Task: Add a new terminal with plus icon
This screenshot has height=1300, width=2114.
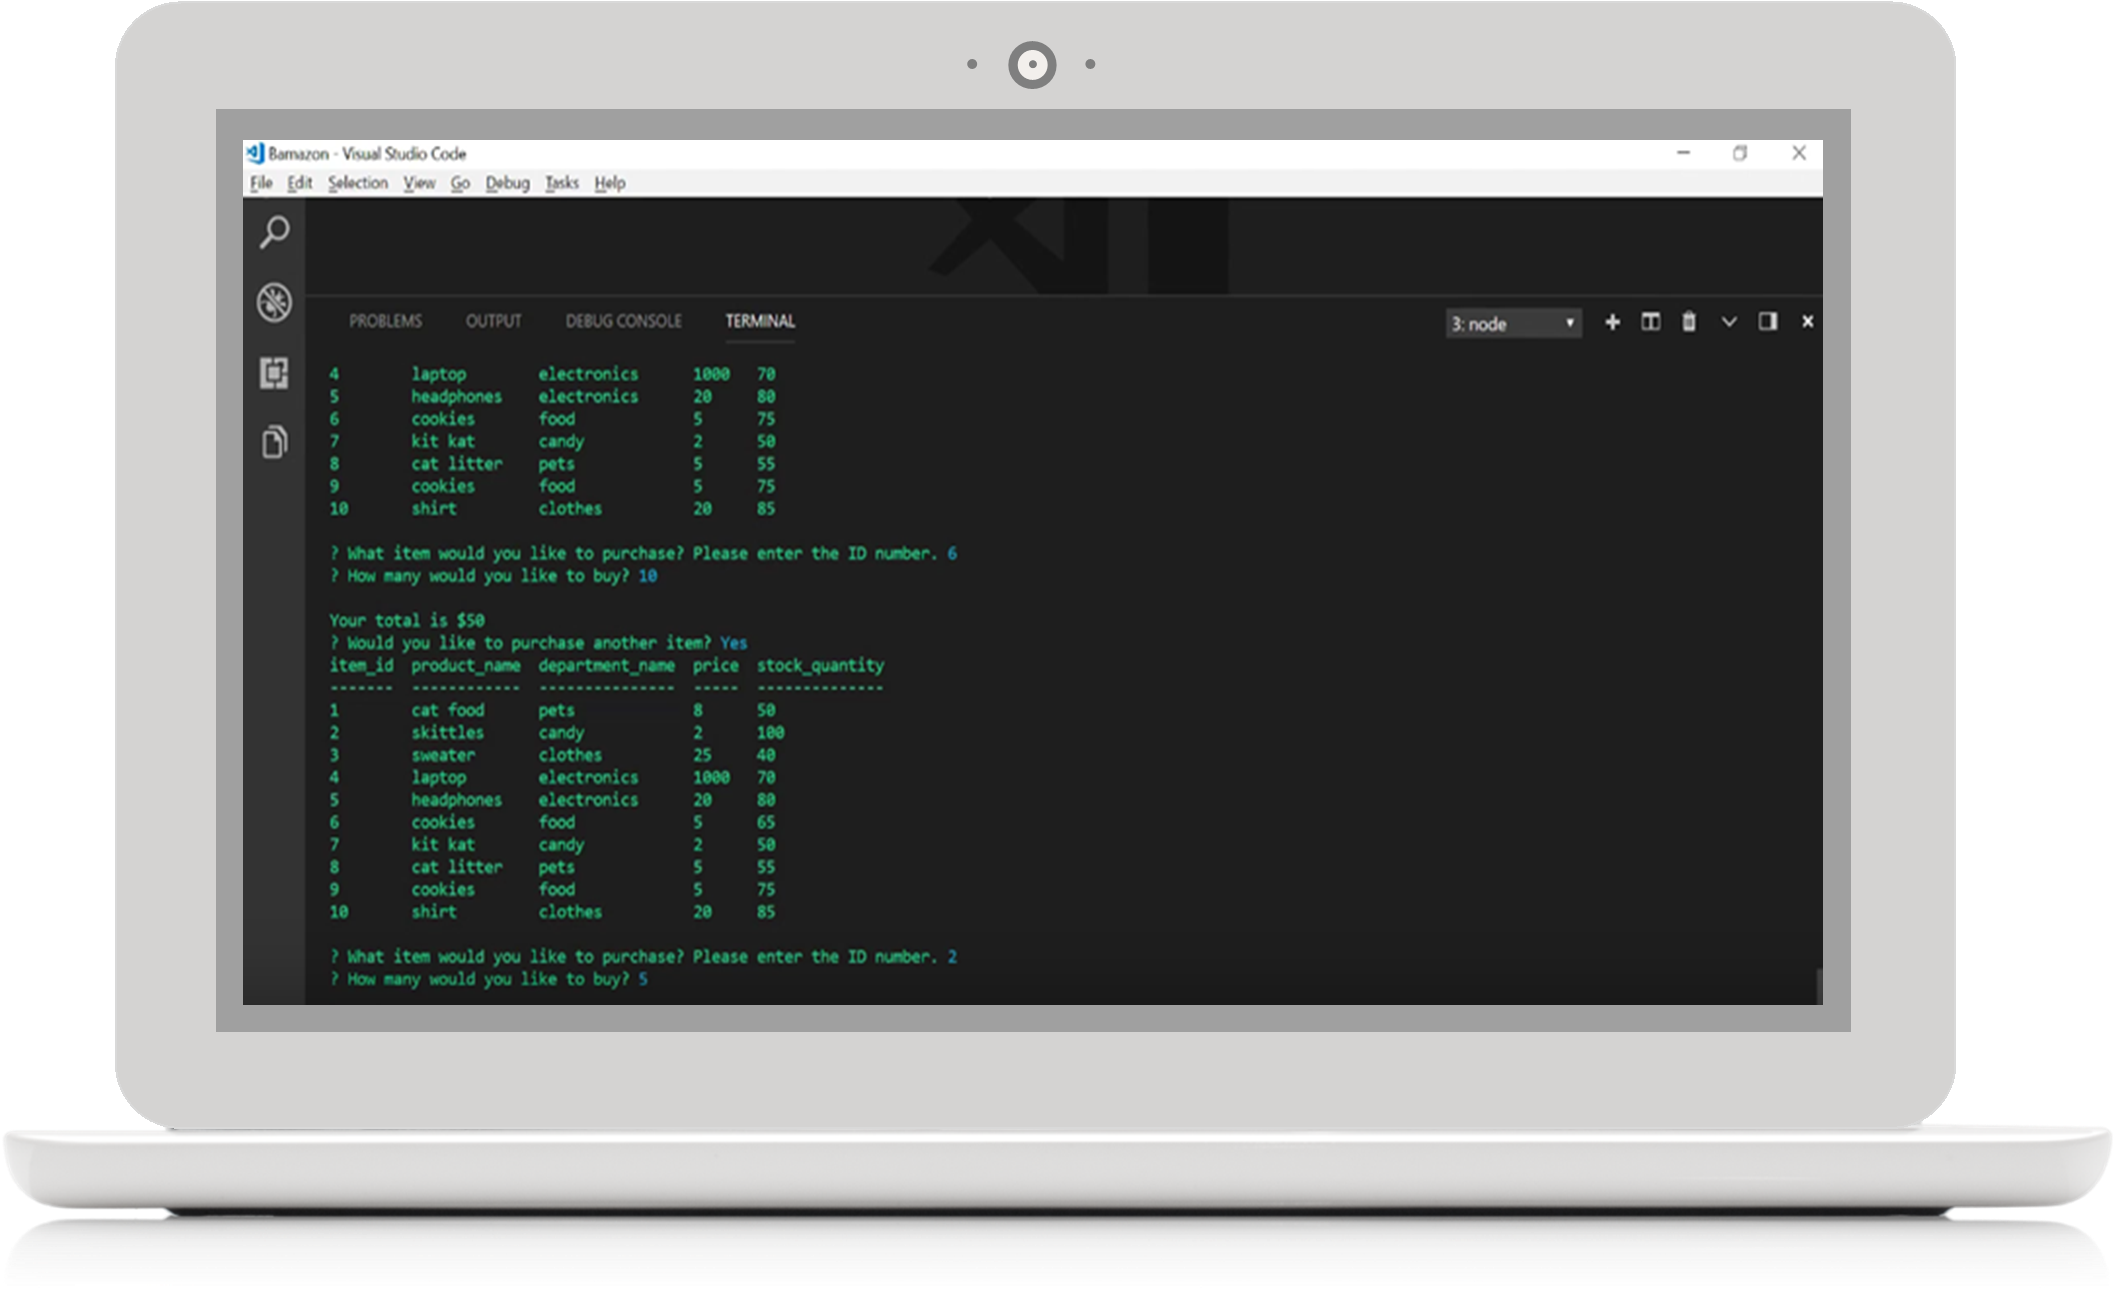Action: [1612, 322]
